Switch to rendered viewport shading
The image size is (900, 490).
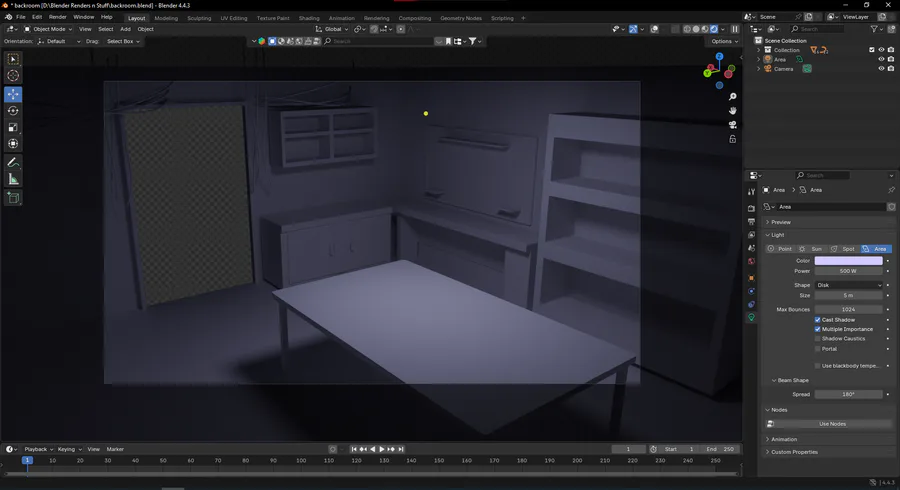[714, 29]
